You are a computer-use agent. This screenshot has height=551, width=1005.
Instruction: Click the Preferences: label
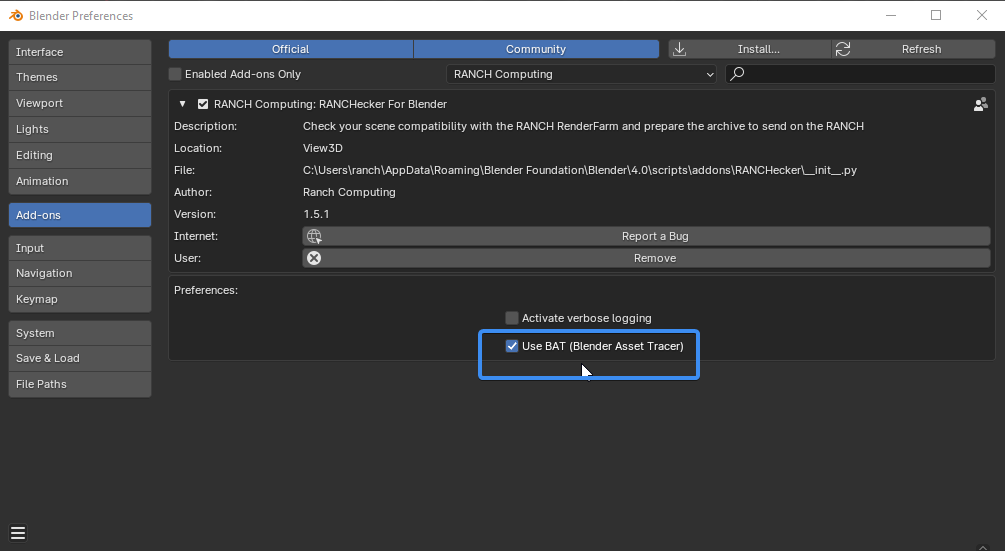coord(206,290)
